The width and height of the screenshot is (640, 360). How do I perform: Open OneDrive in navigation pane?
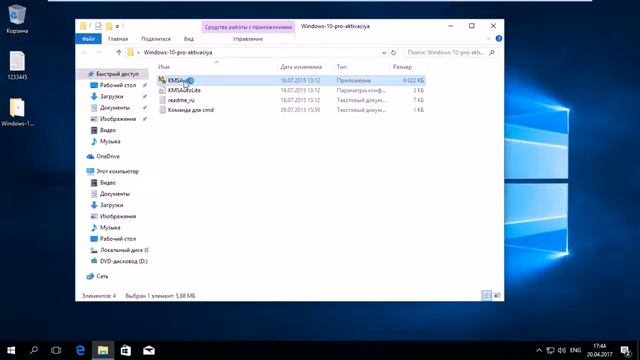coord(108,156)
